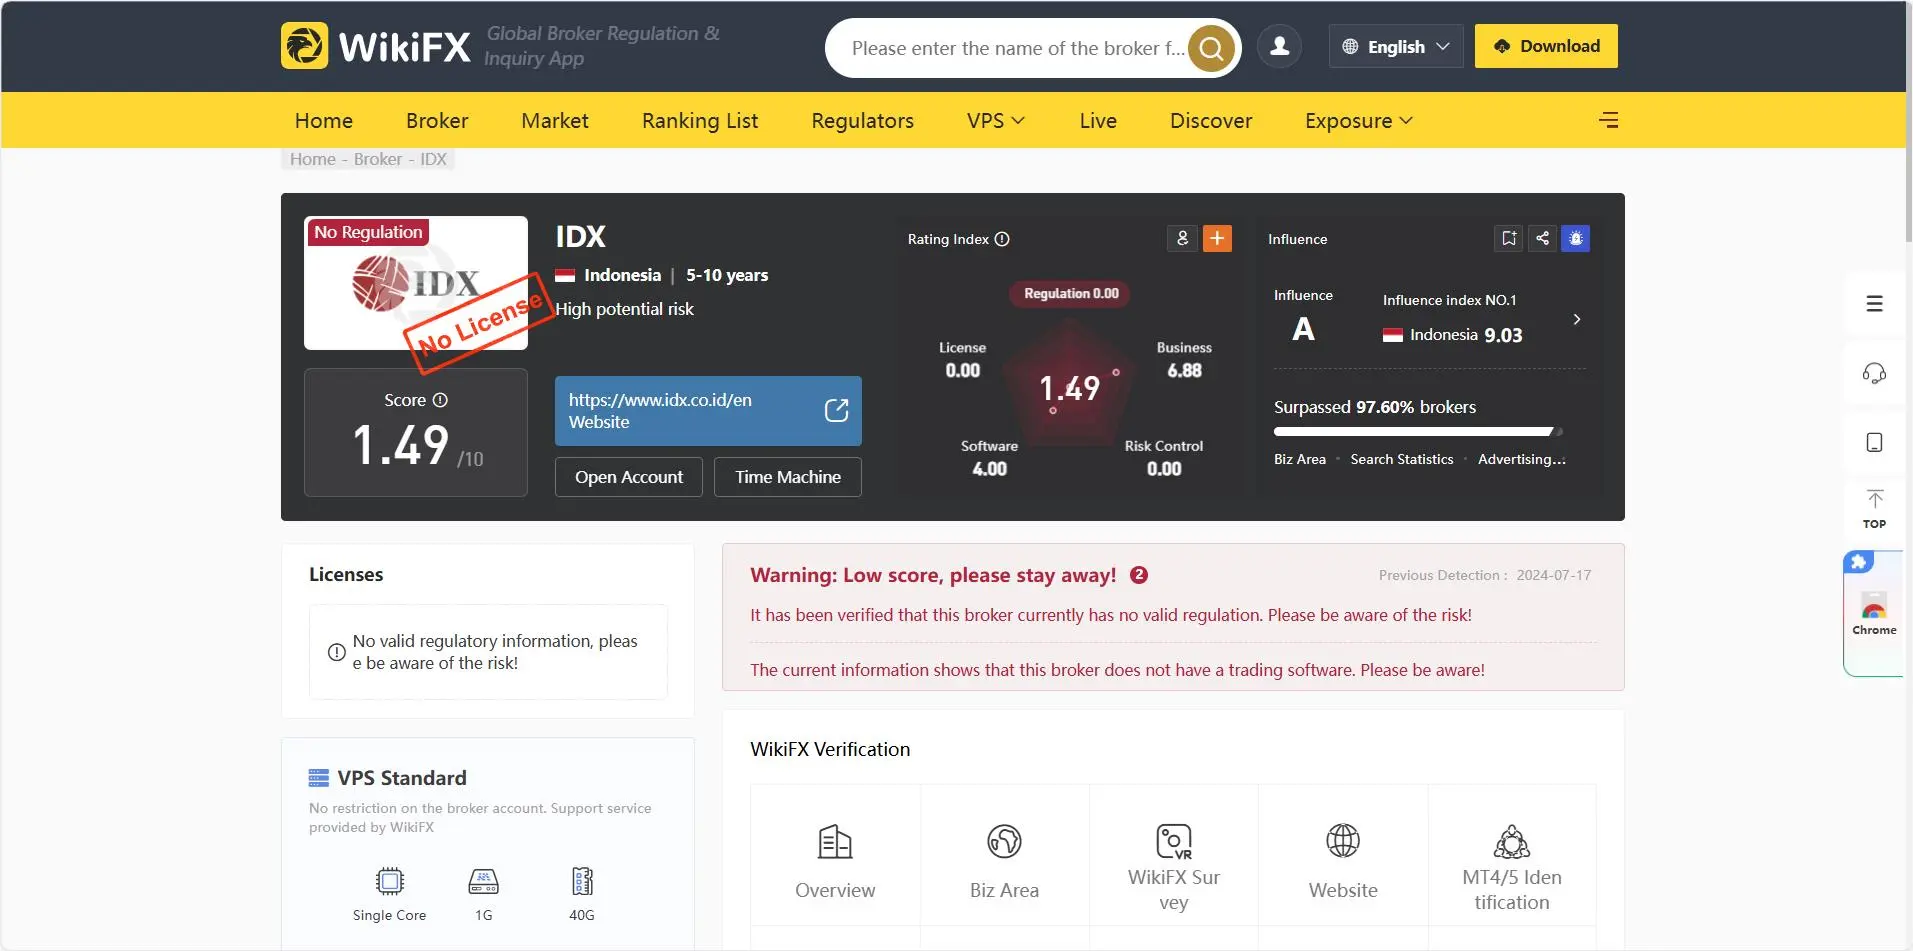Click the Score info icon

tap(440, 400)
